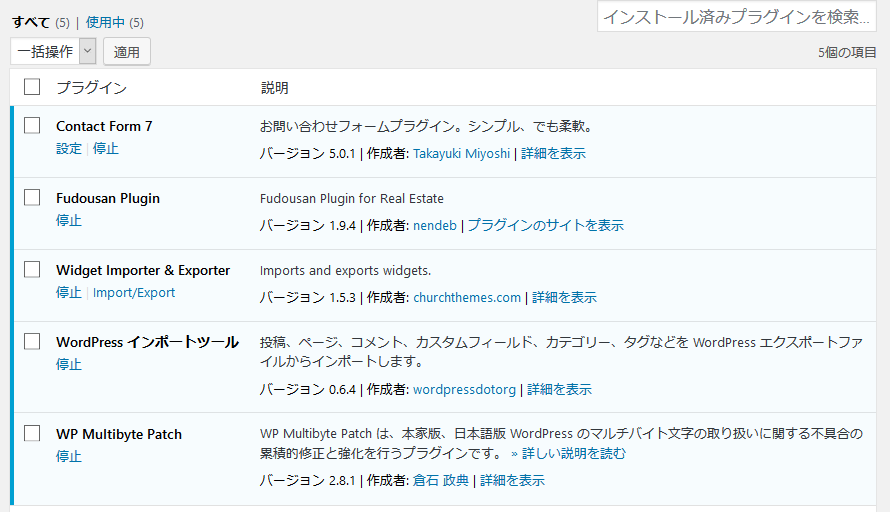Focus the インストール済みプラグインを検索 search field

point(737,16)
